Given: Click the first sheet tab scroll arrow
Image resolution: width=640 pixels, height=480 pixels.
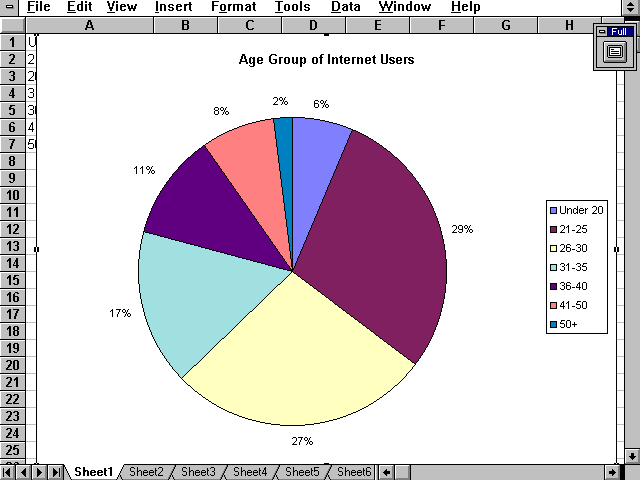Looking at the screenshot, I should [8, 472].
